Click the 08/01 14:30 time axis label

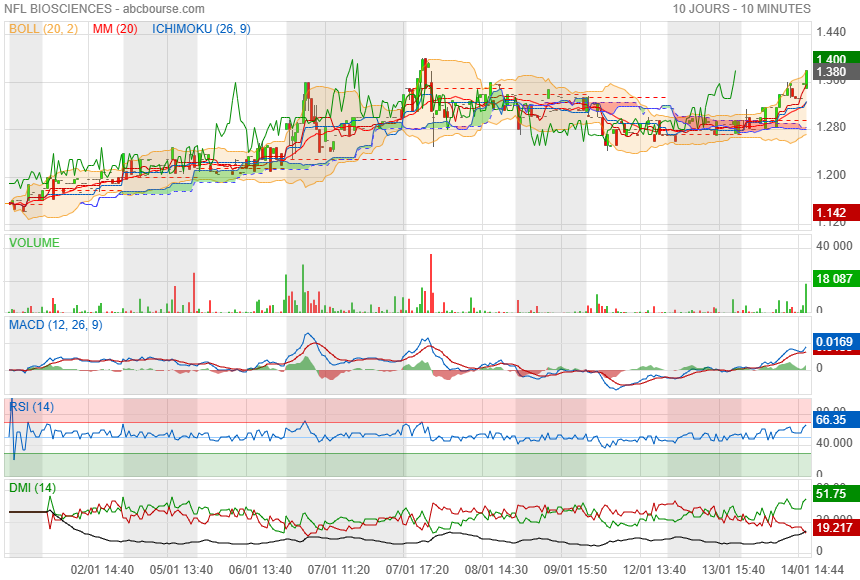coord(495,569)
